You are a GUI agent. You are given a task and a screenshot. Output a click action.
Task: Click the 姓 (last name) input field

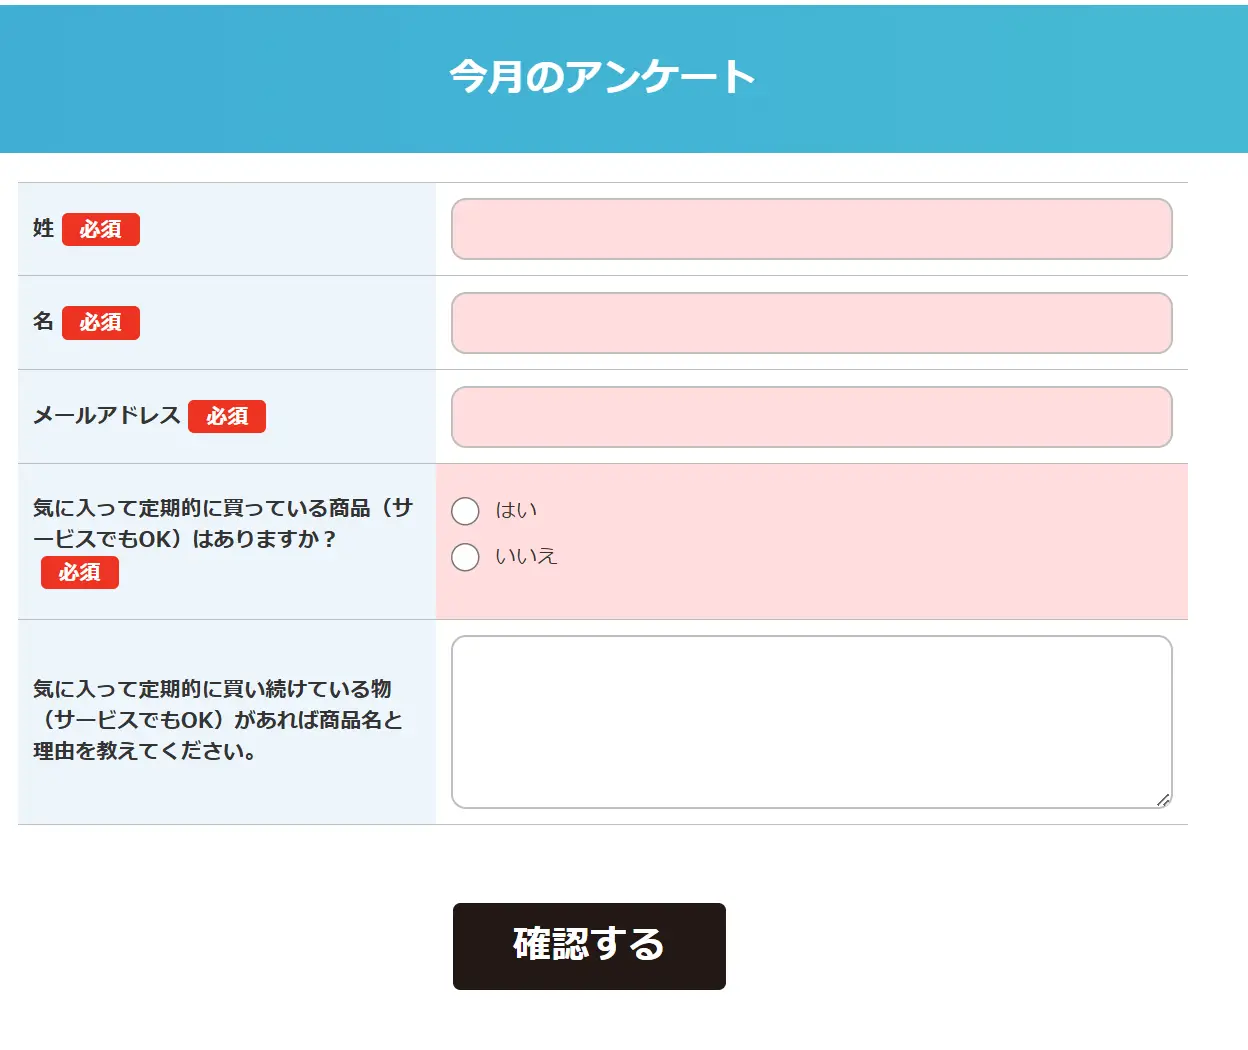click(811, 229)
